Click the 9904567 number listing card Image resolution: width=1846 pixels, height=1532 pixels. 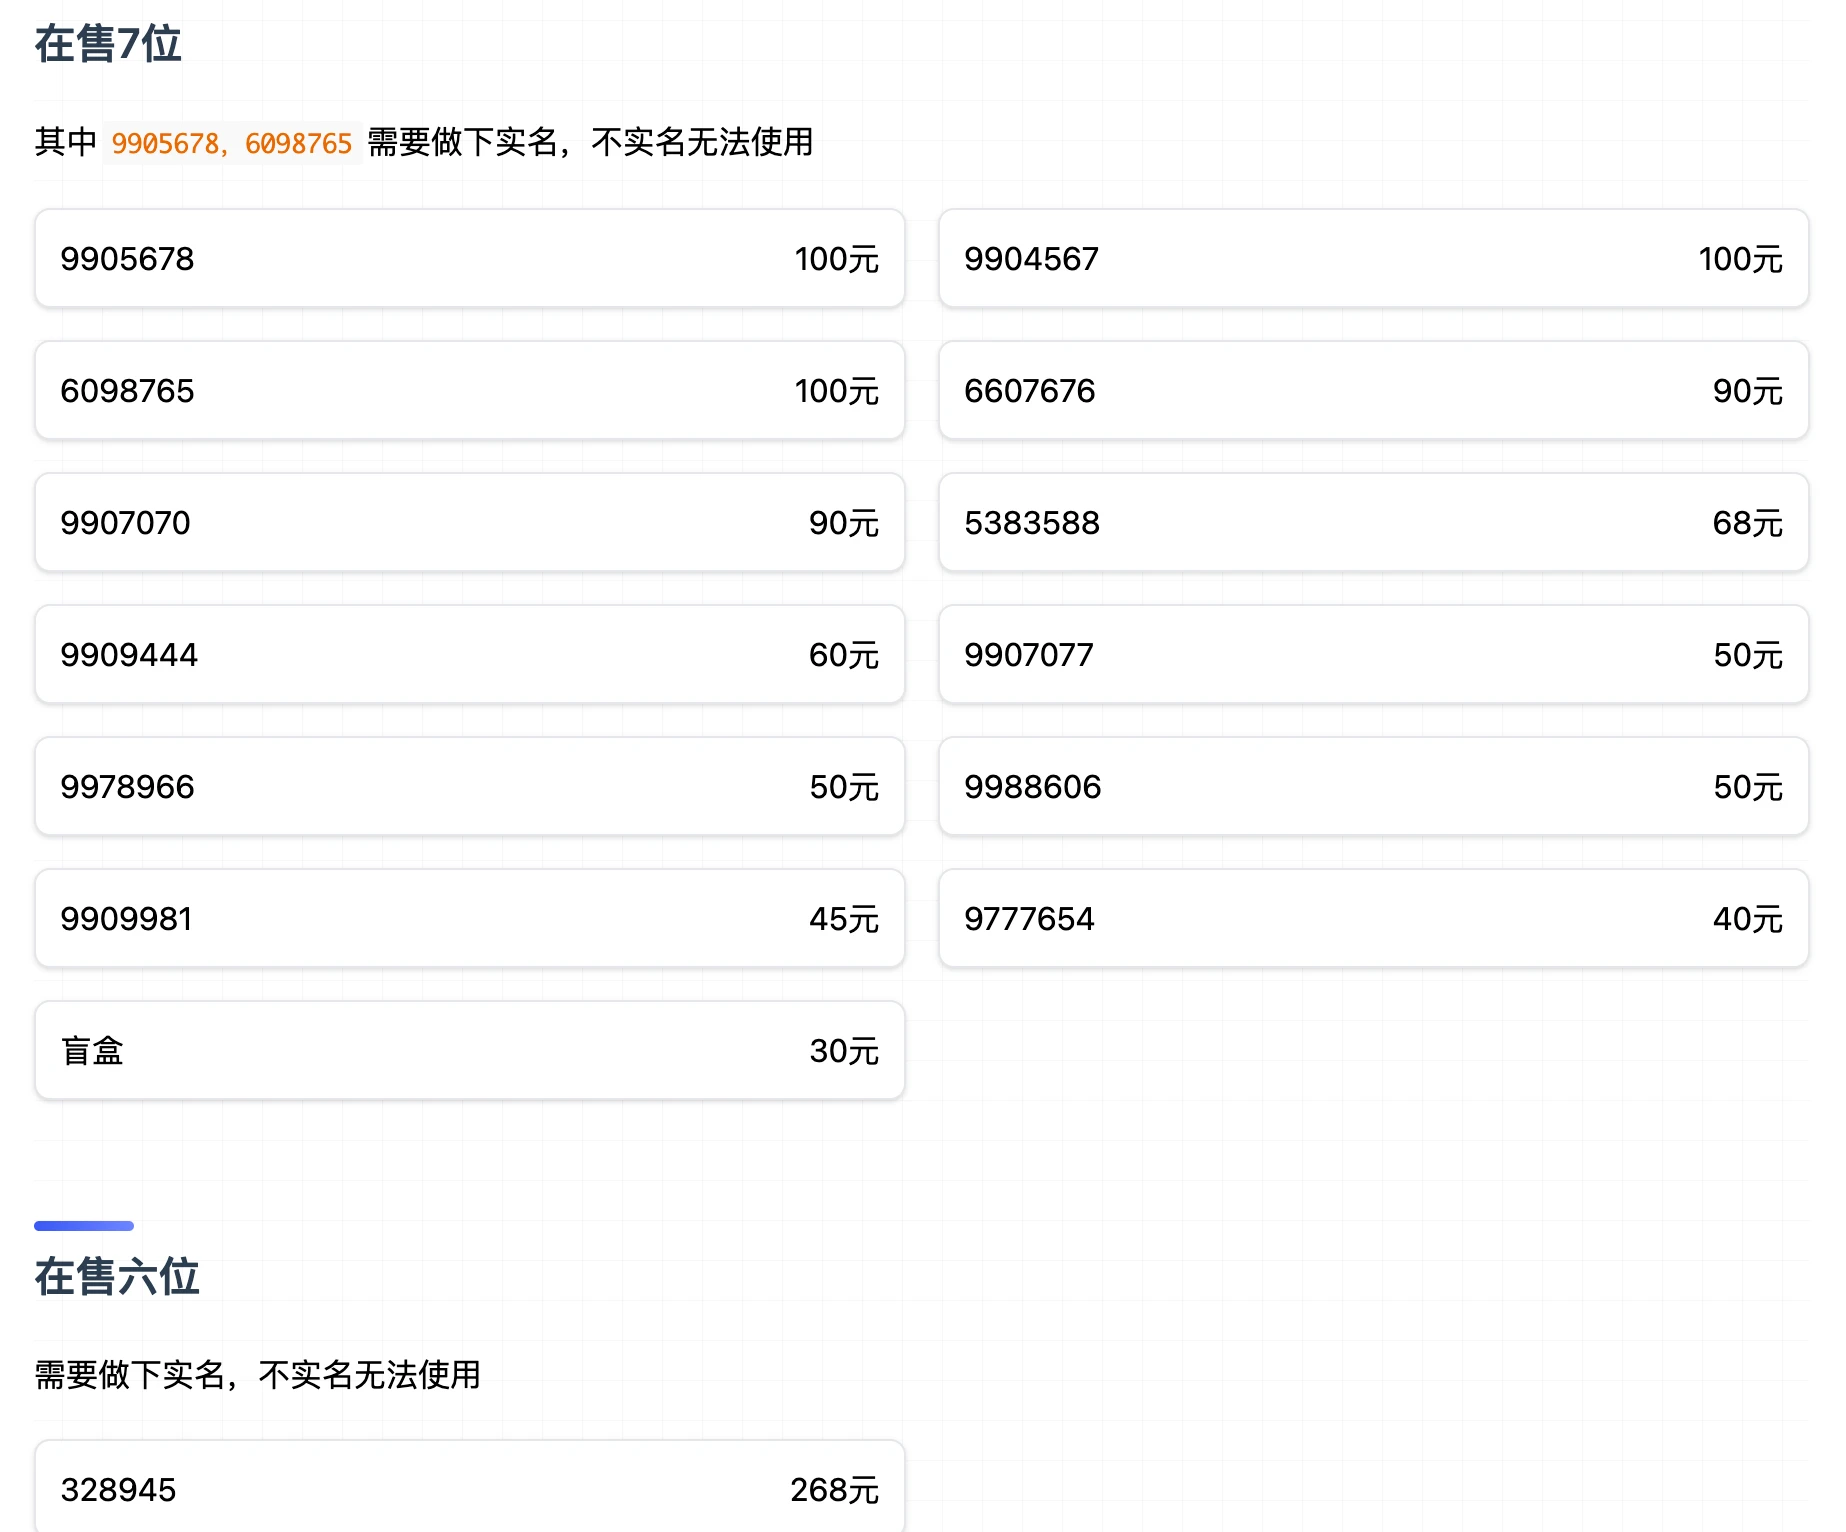pyautogui.click(x=1373, y=259)
